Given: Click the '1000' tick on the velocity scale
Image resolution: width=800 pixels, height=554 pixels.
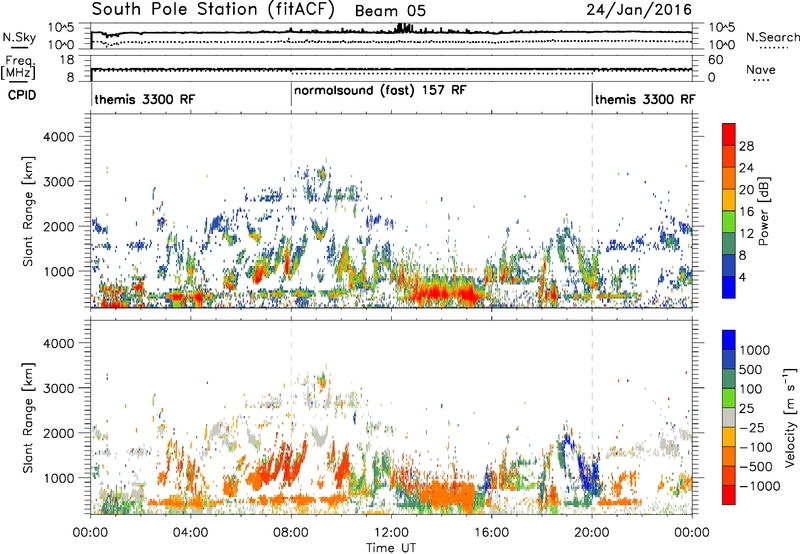Looking at the screenshot, I should coord(754,350).
